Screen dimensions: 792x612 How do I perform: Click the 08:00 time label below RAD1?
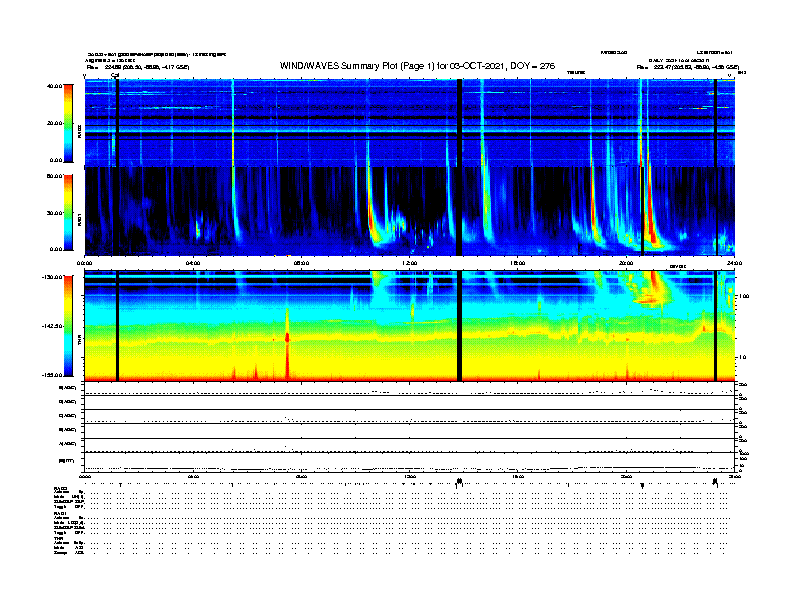tap(301, 263)
